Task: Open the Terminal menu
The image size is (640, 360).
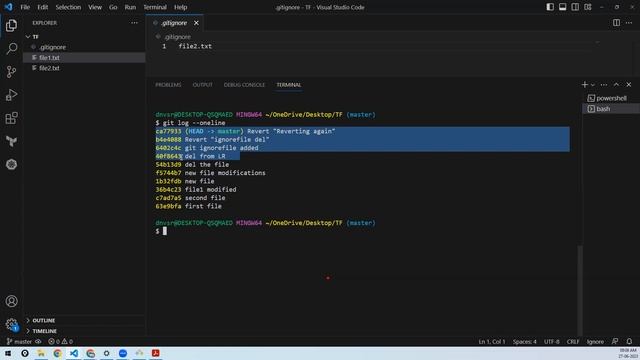Action: pos(155,7)
